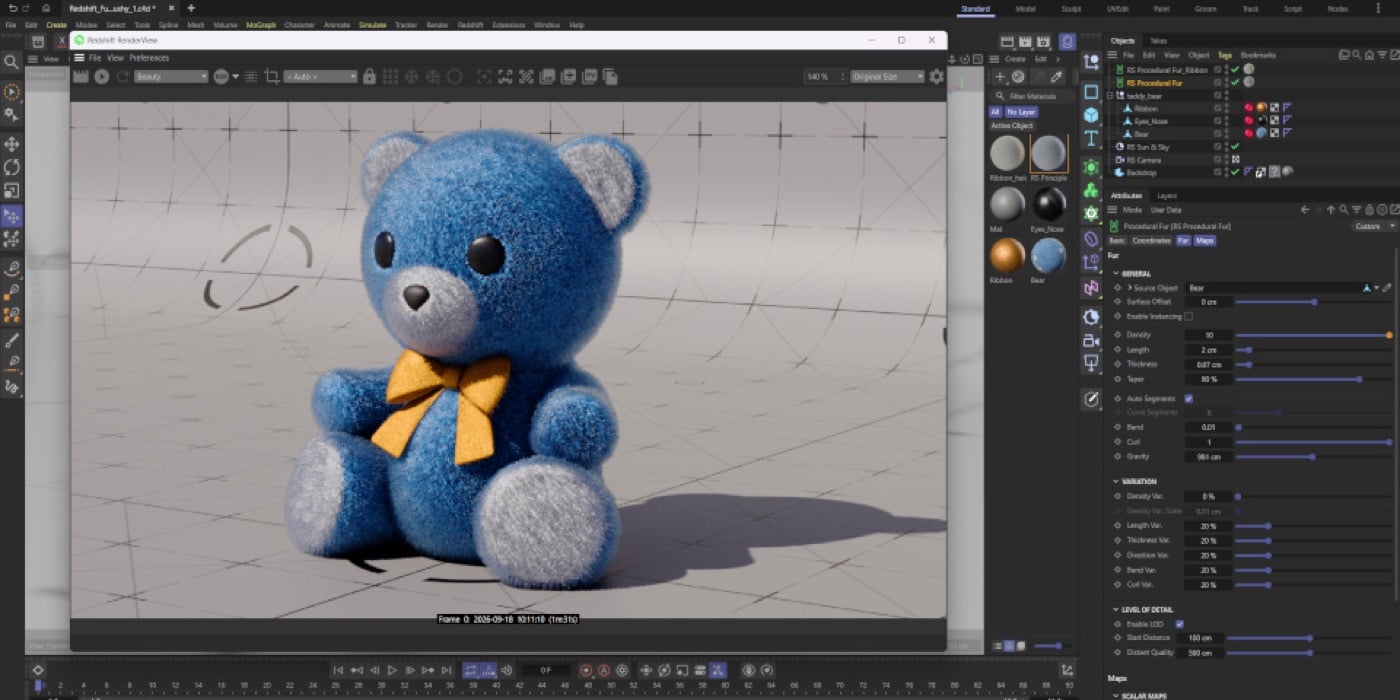
Task: Open RenderView Preferences menu
Action: [x=149, y=58]
